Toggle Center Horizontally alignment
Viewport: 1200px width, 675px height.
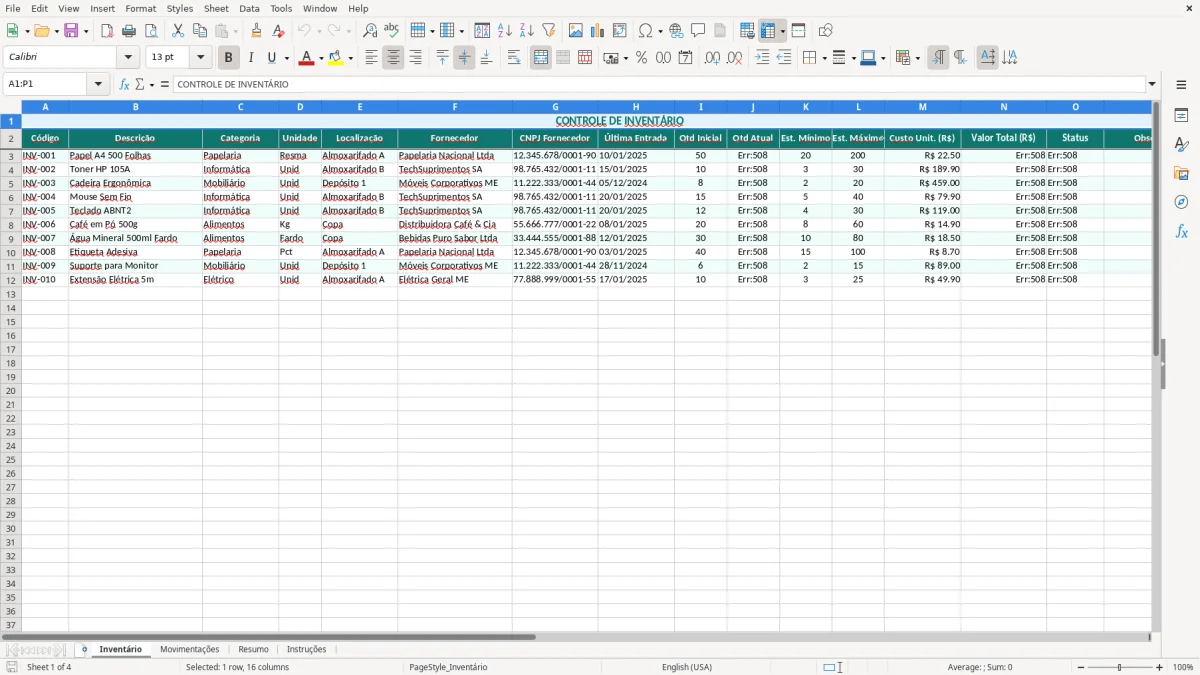[x=393, y=58]
